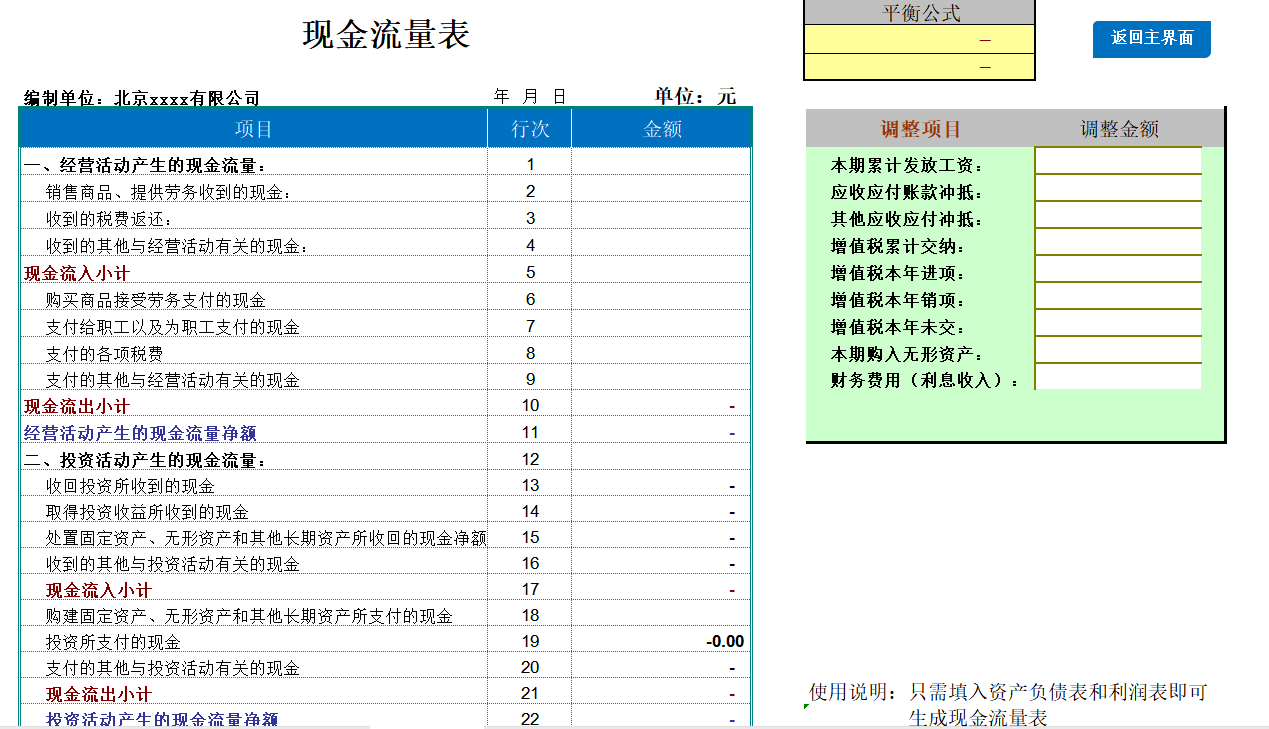Click the 财务费用（利息收入） amount field
Screen dimensions: 1269x729
tap(1117, 379)
